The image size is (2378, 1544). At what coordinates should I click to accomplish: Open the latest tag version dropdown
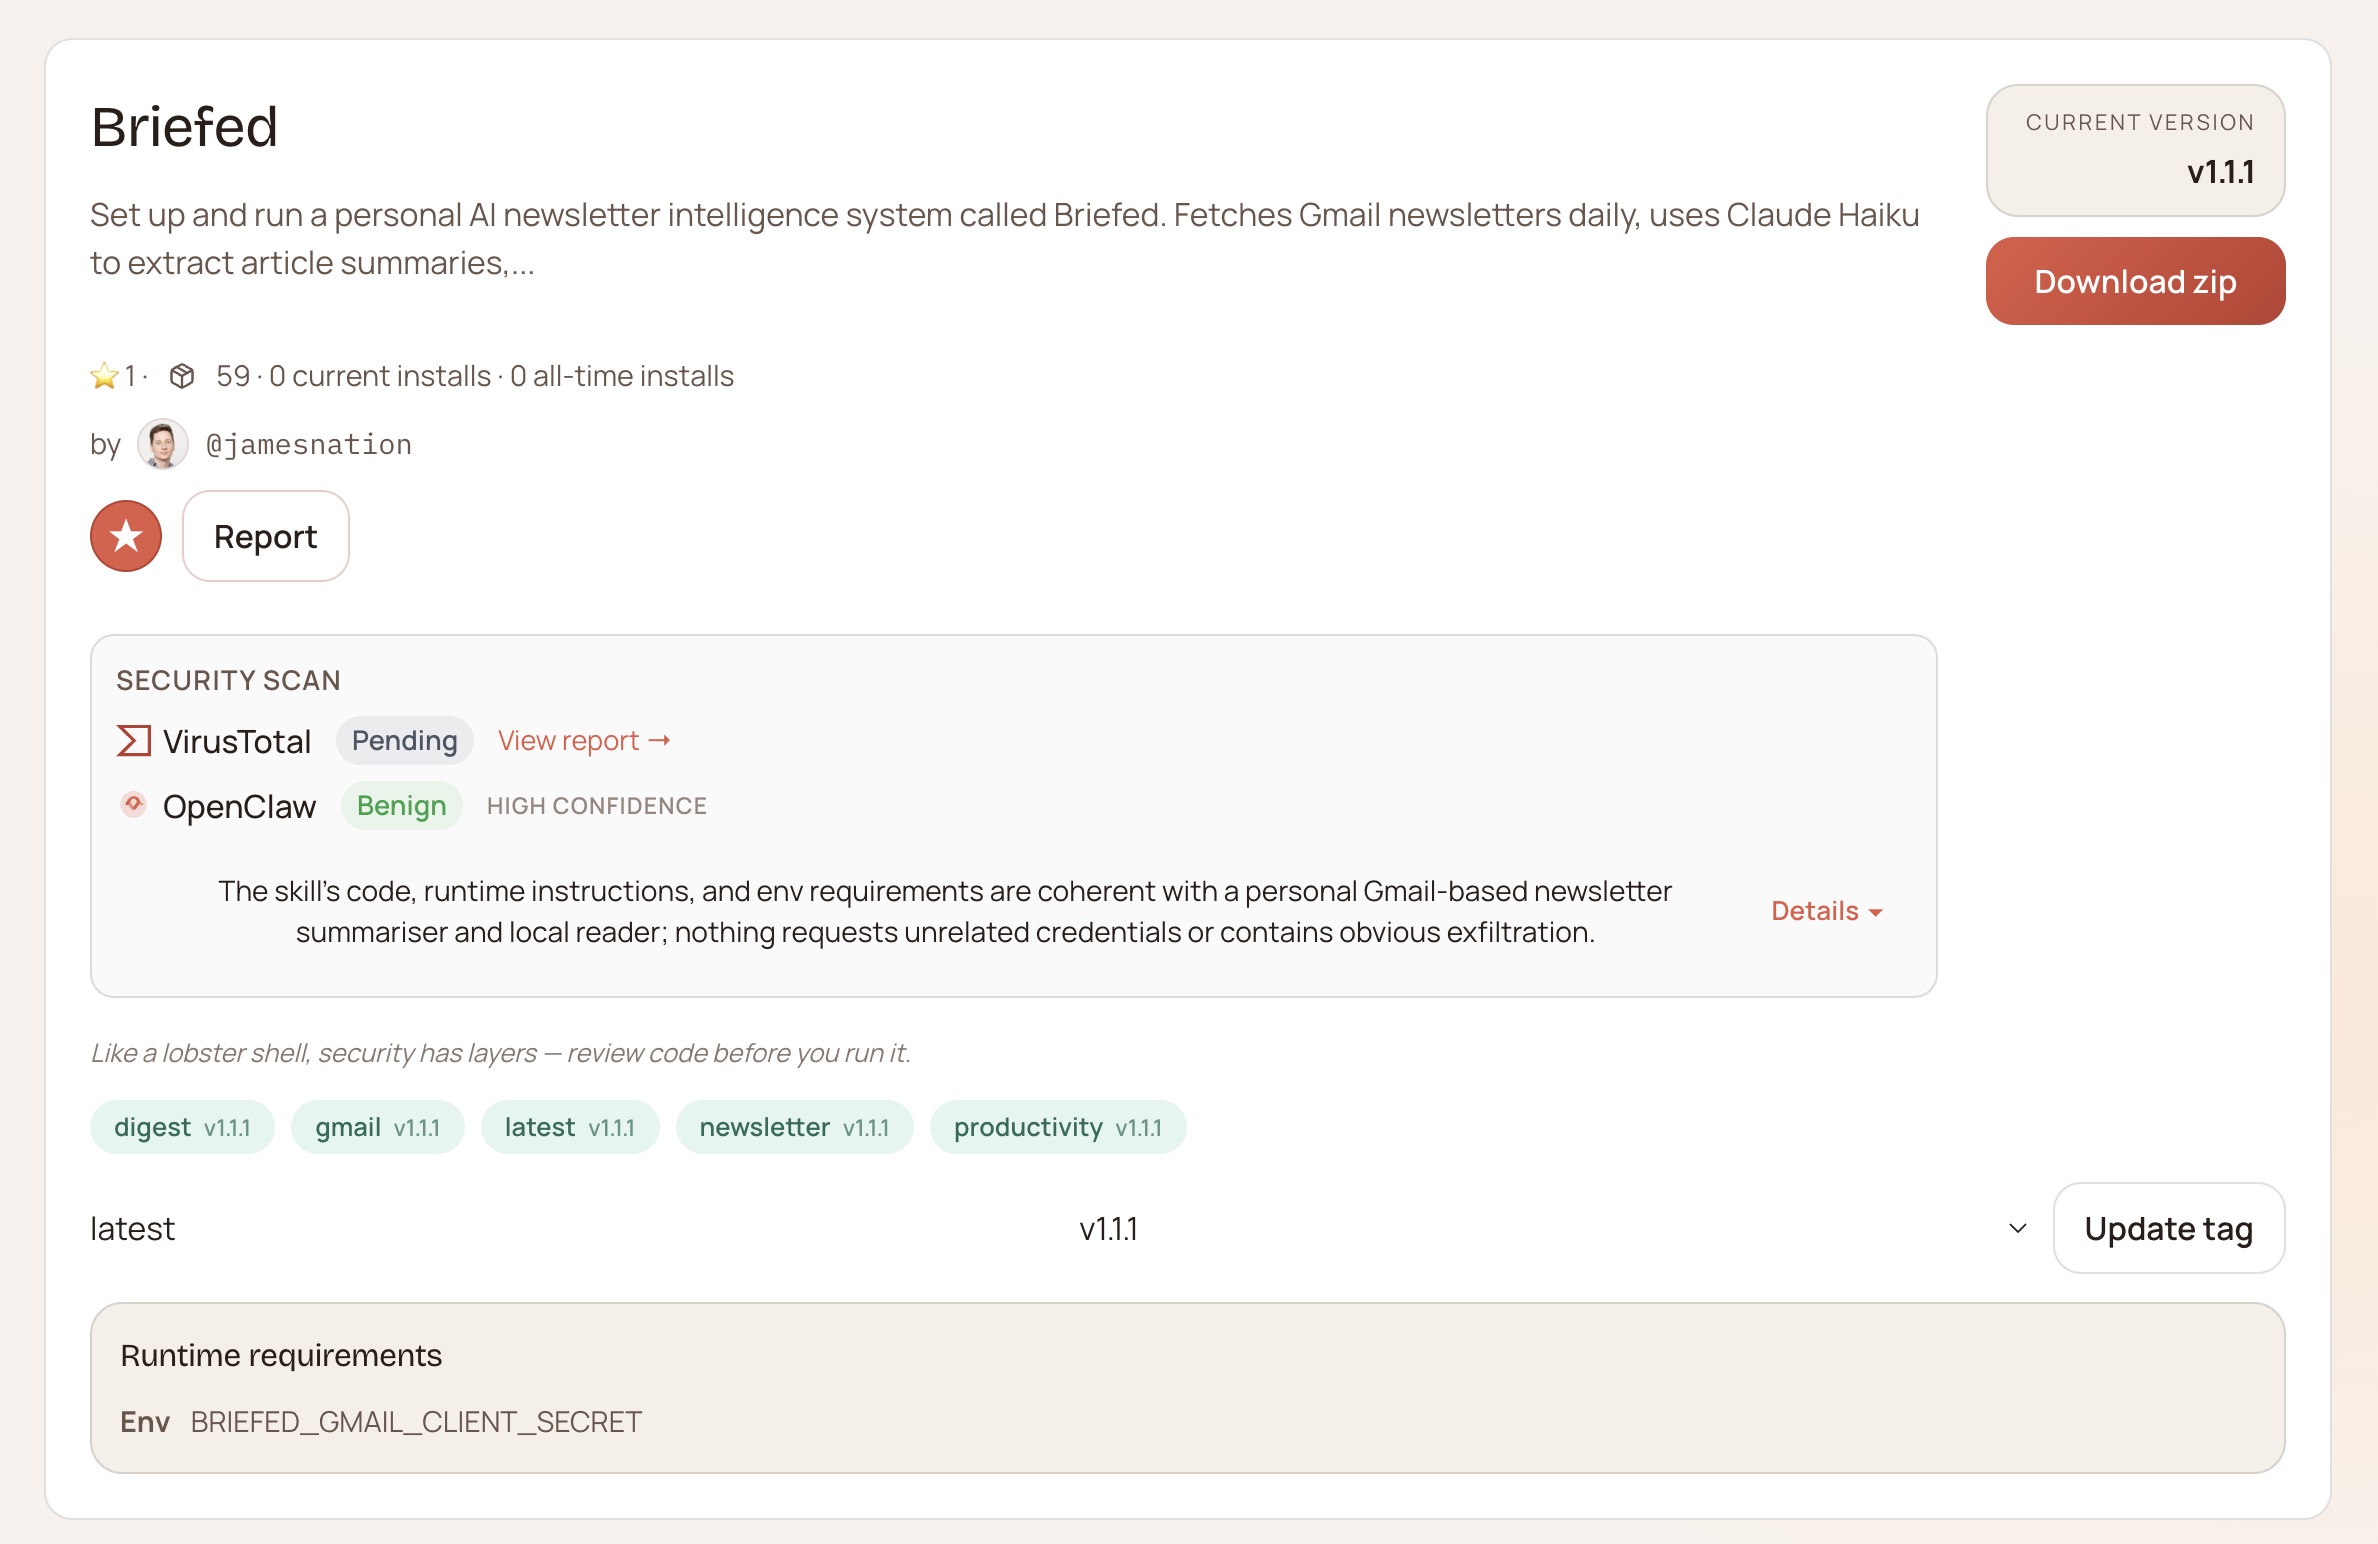pyautogui.click(x=1107, y=1228)
